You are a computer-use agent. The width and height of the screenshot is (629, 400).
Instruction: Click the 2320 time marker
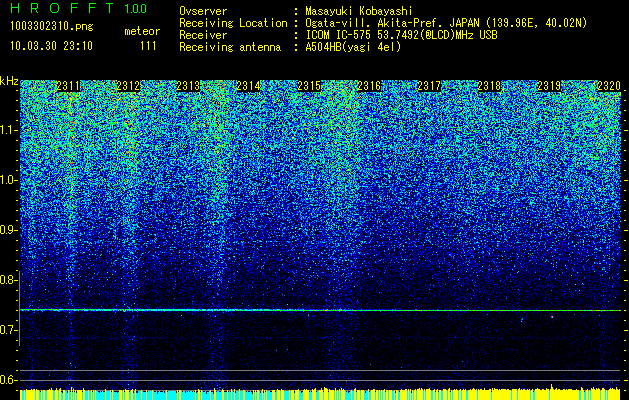[609, 86]
